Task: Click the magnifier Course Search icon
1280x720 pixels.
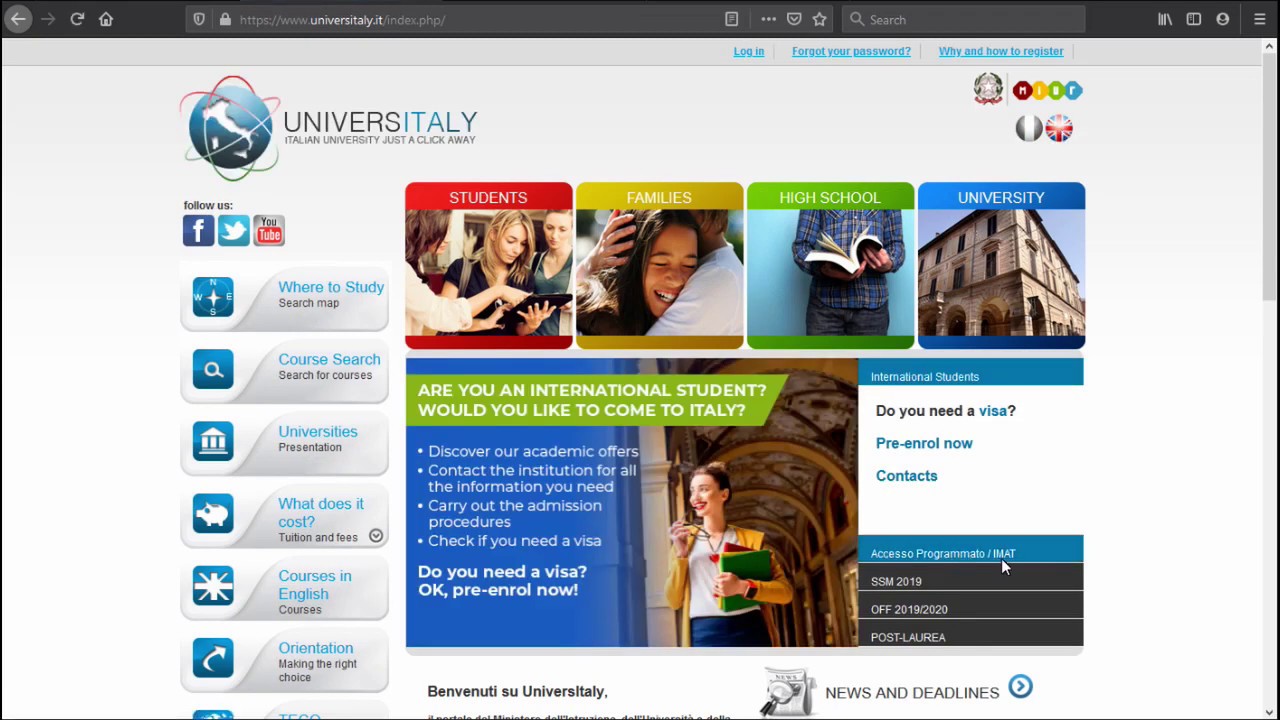Action: tap(213, 369)
